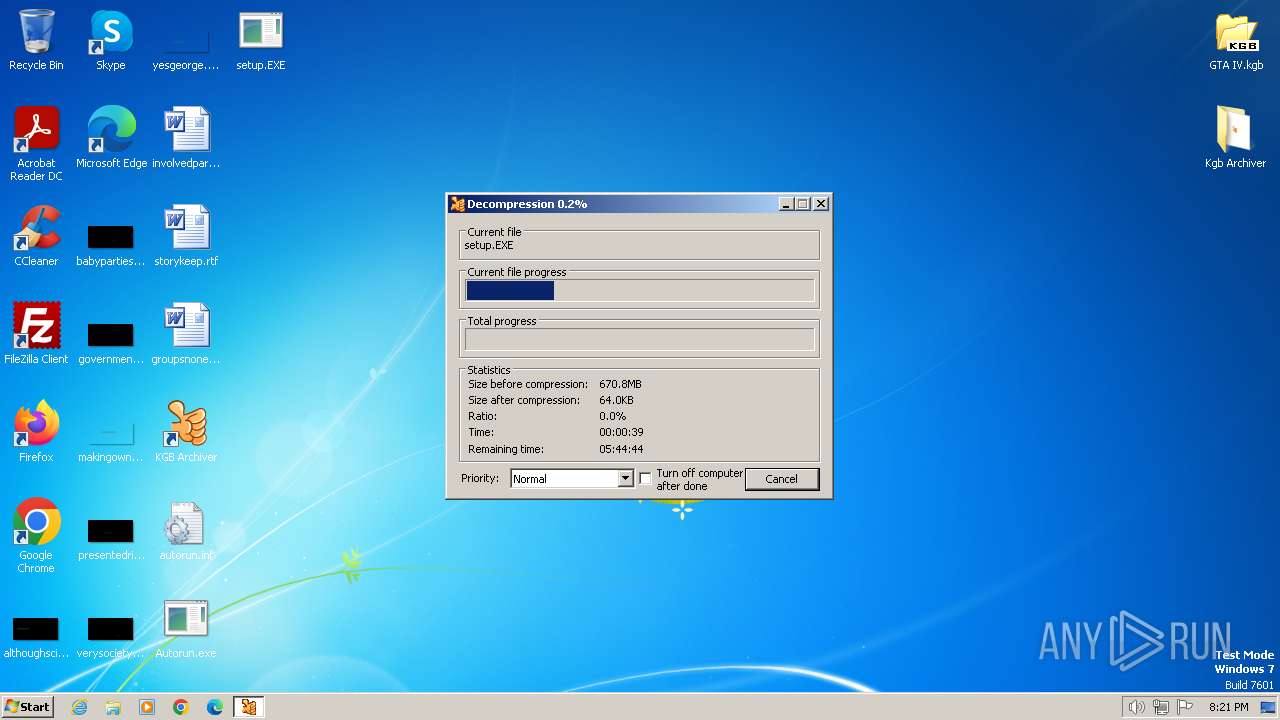The width and height of the screenshot is (1280, 720).
Task: Open the Start menu
Action: click(27, 707)
